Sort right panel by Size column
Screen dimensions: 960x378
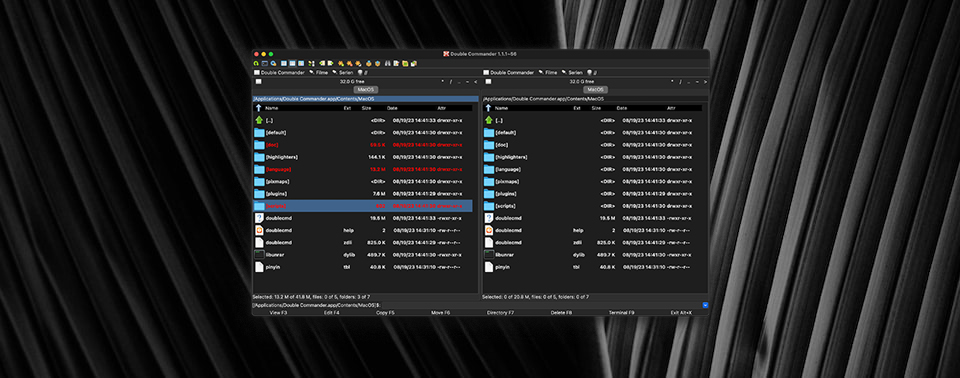pos(596,108)
